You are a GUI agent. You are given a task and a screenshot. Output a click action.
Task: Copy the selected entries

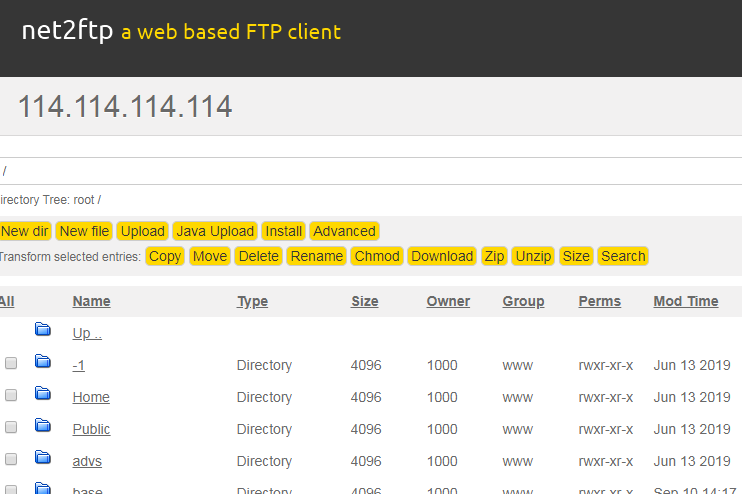(165, 256)
